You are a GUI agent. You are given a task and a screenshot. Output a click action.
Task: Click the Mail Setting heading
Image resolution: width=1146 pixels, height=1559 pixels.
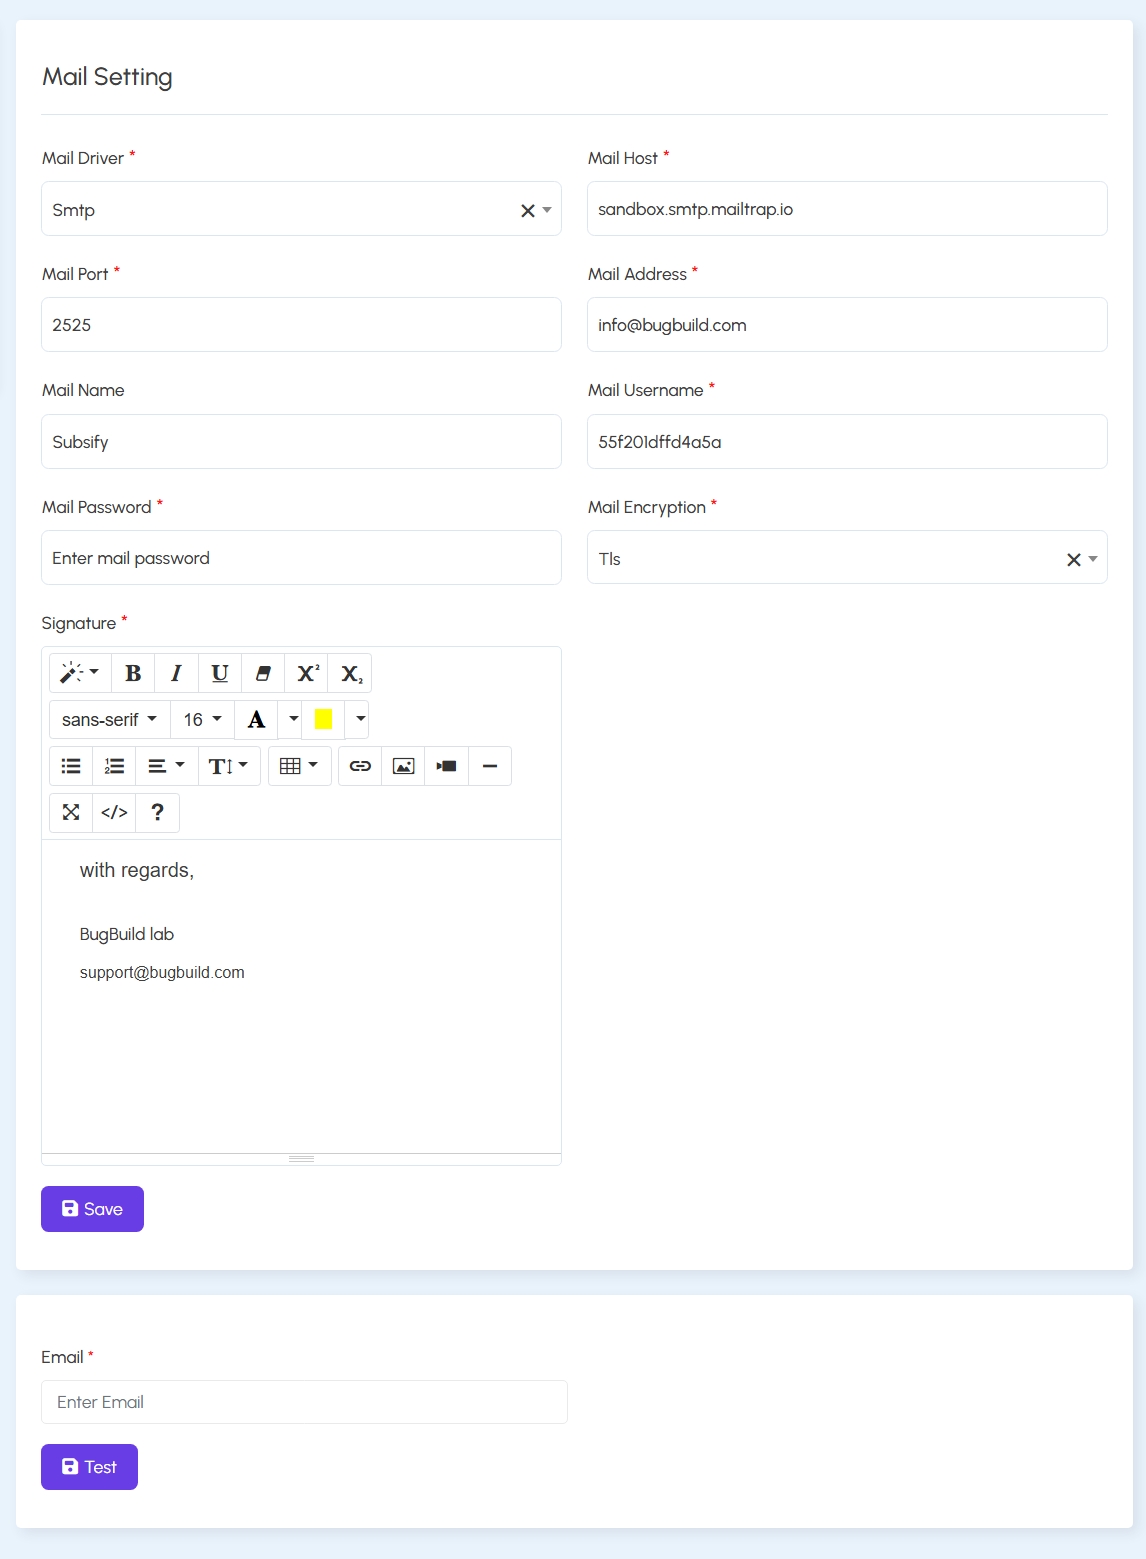pos(107,77)
